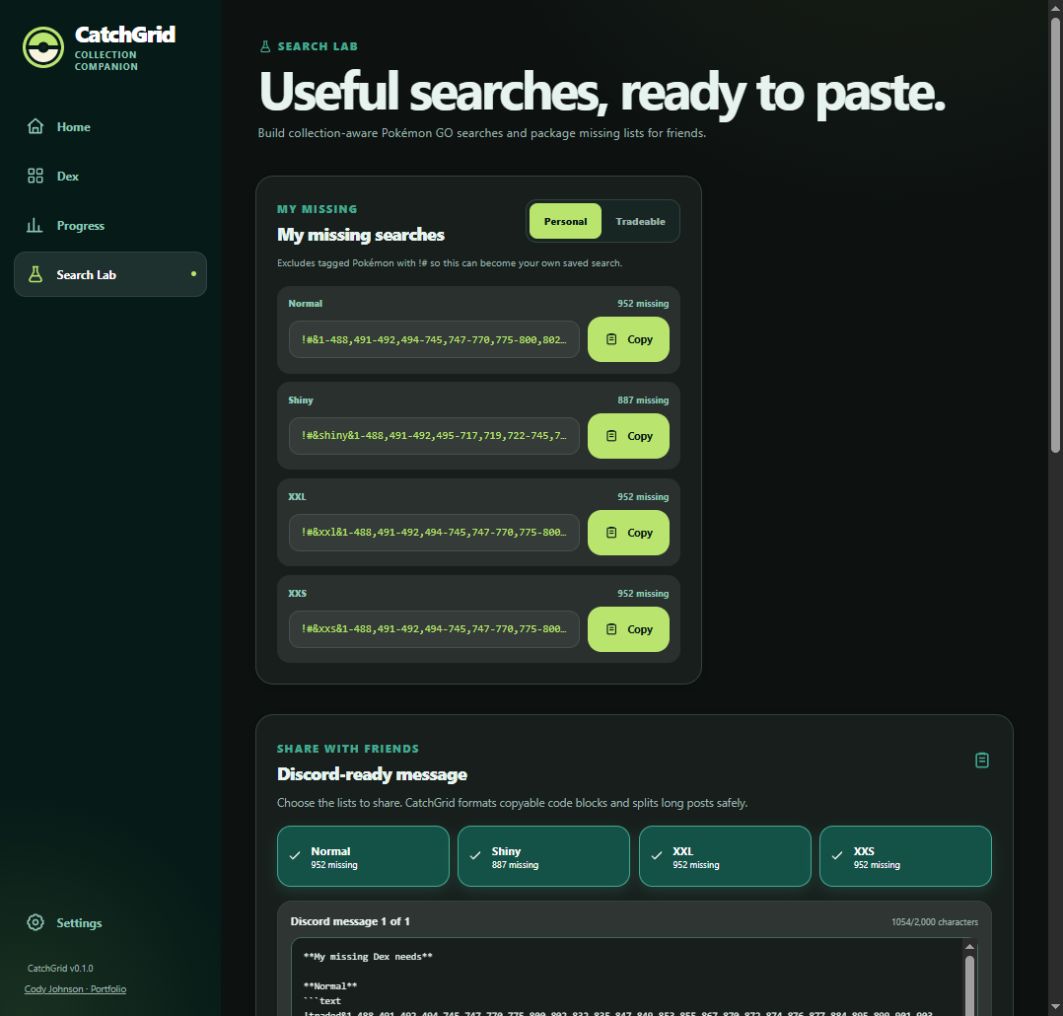Viewport: 1063px width, 1016px height.
Task: Toggle the Shiny 887 missing share list
Action: [544, 856]
